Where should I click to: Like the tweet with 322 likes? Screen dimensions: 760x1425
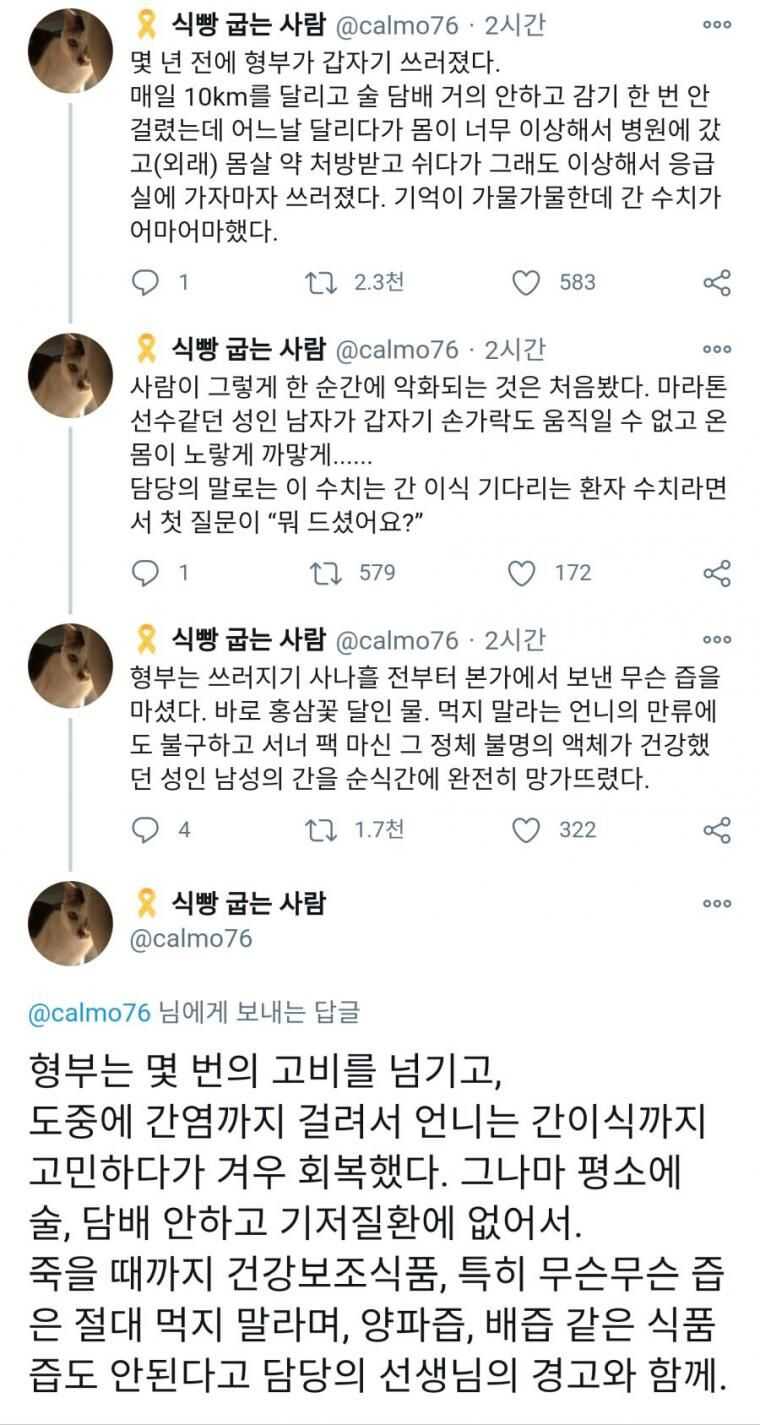point(526,829)
